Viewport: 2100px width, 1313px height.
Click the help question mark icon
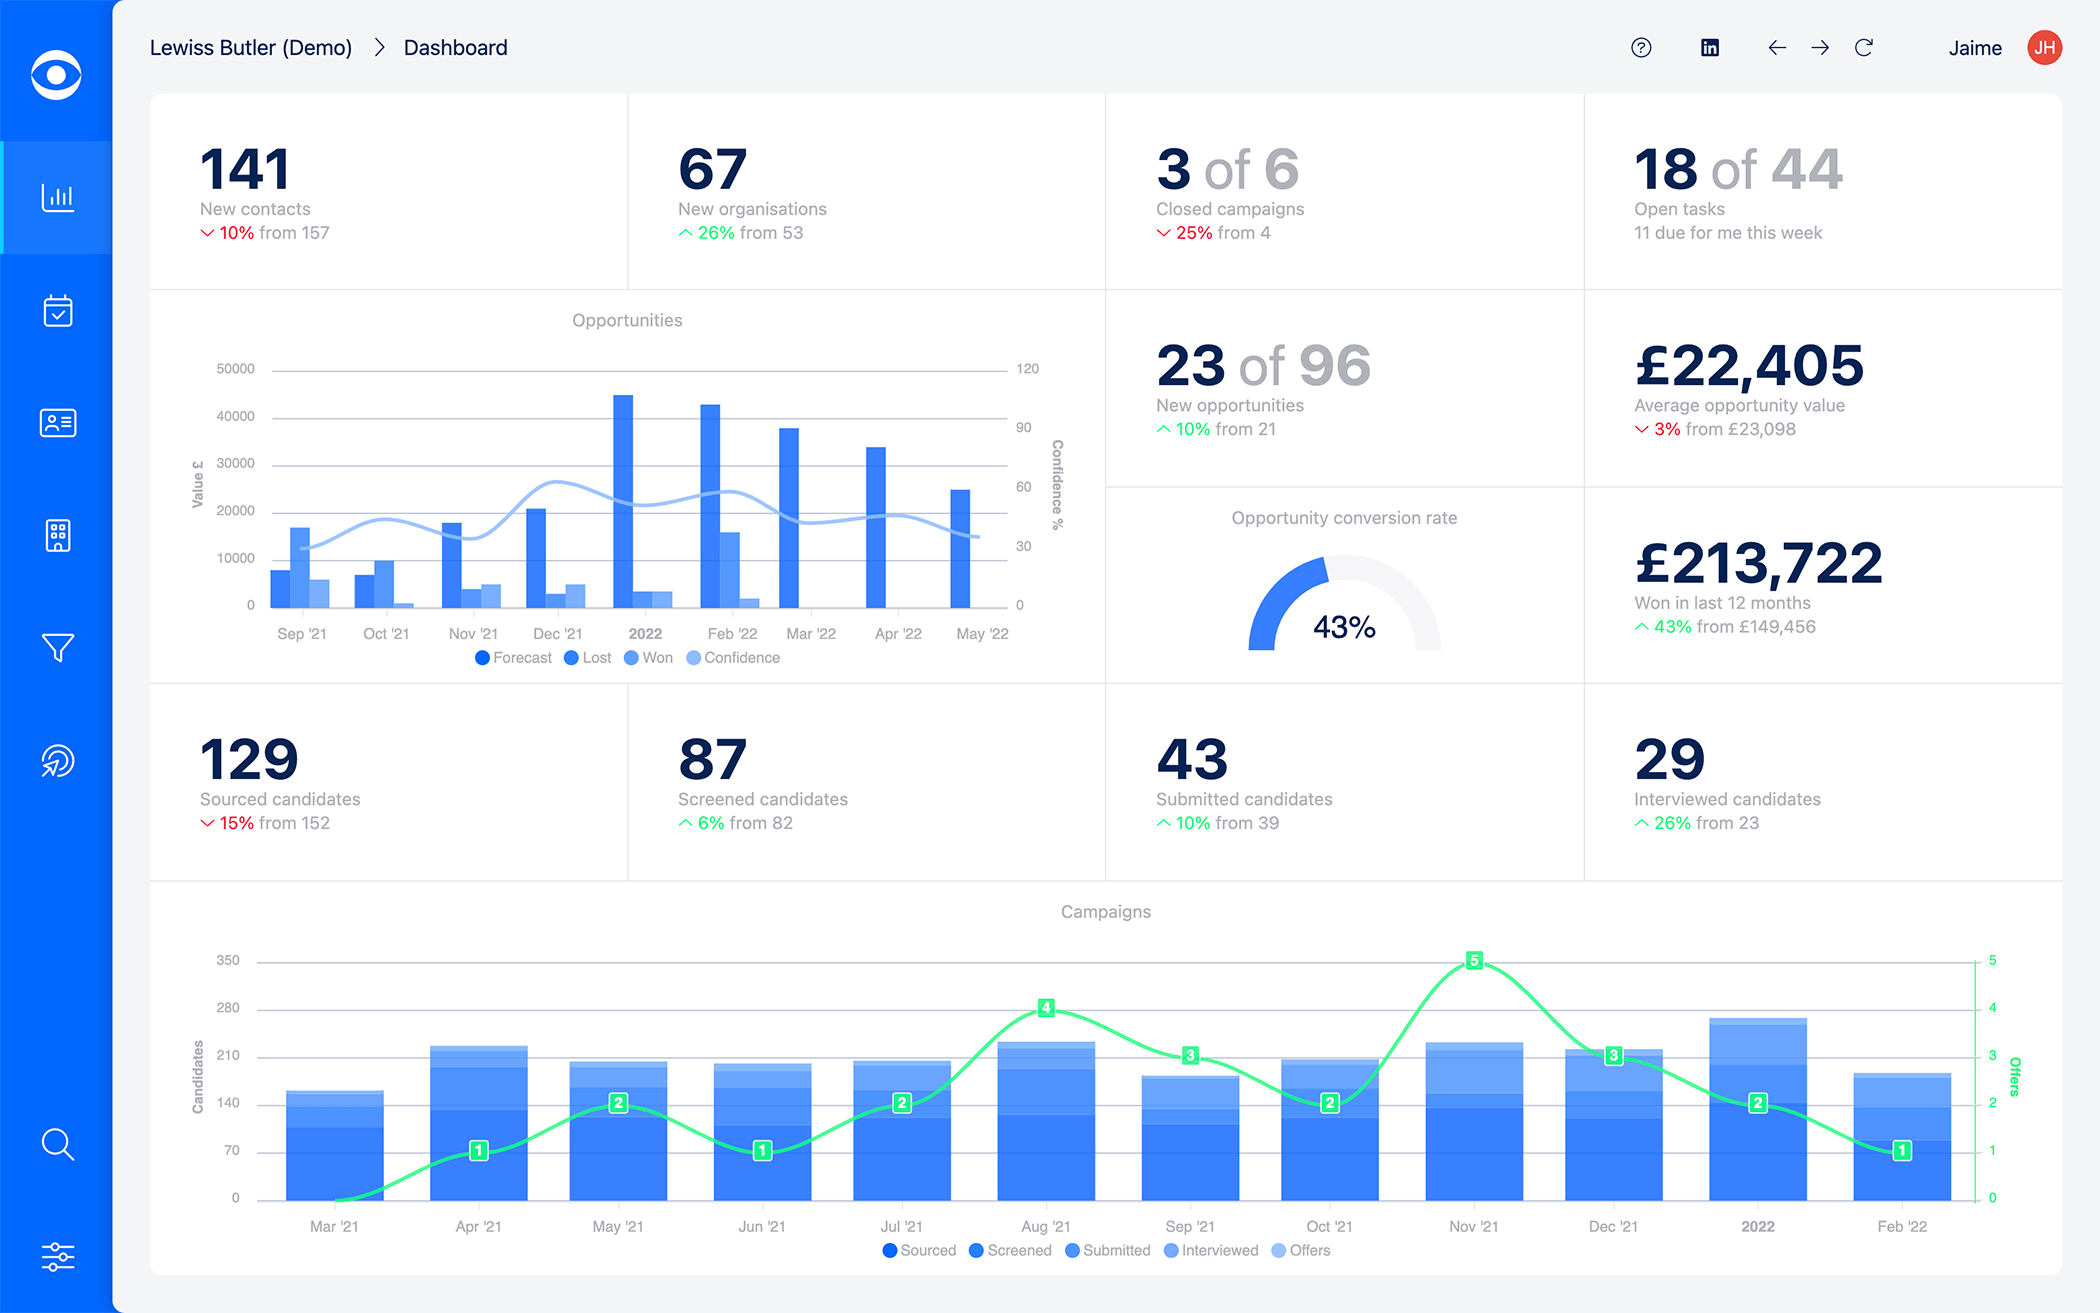(x=1640, y=47)
